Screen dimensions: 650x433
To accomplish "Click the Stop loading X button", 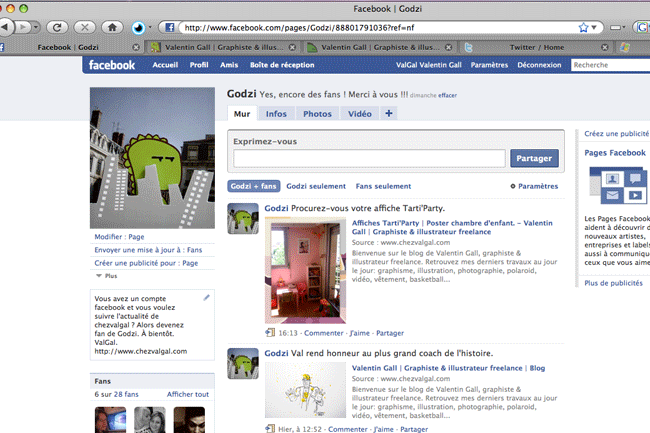I will click(85, 27).
